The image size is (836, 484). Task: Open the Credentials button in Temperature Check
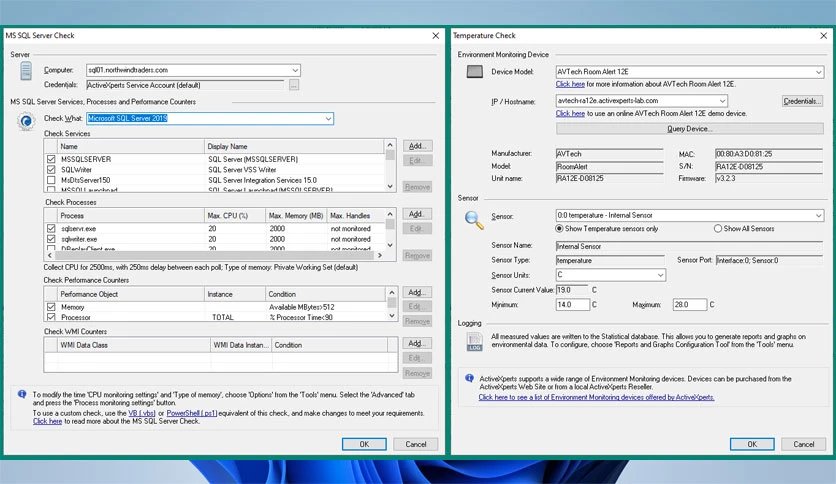coord(802,101)
